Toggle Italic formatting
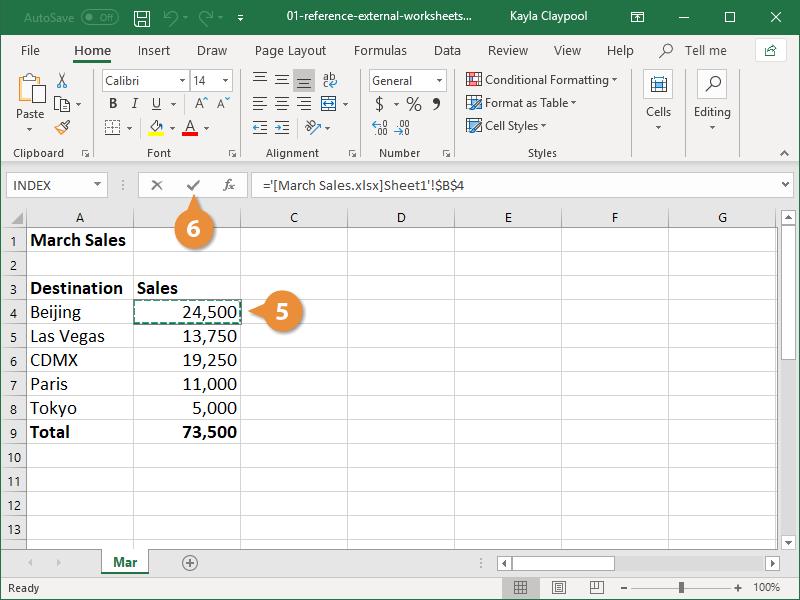 [x=135, y=104]
